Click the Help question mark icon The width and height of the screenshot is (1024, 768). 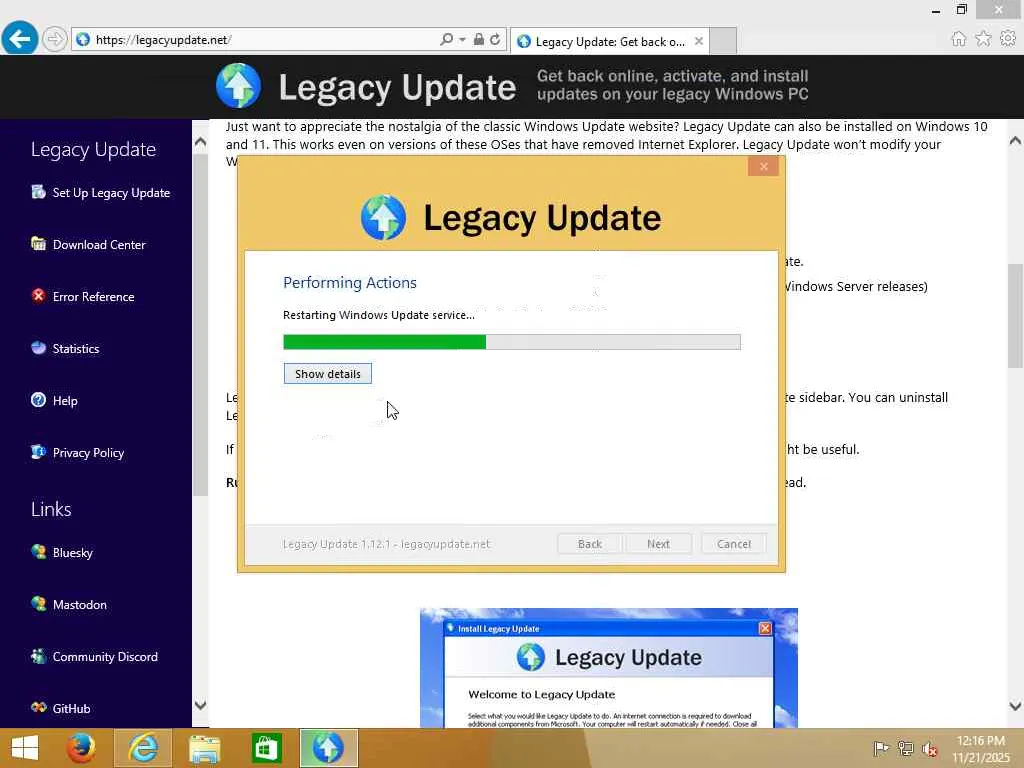[x=39, y=400]
